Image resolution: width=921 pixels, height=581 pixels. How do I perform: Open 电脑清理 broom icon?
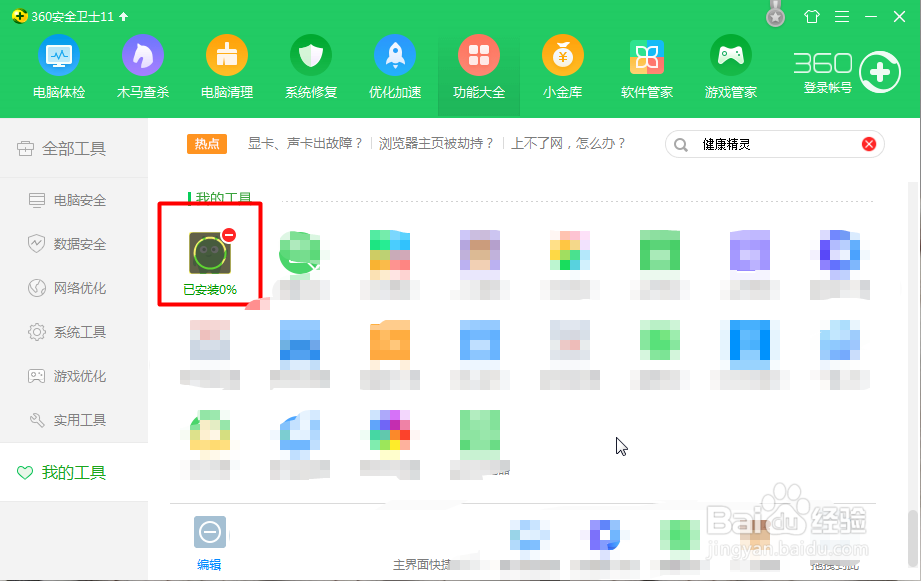click(x=227, y=68)
